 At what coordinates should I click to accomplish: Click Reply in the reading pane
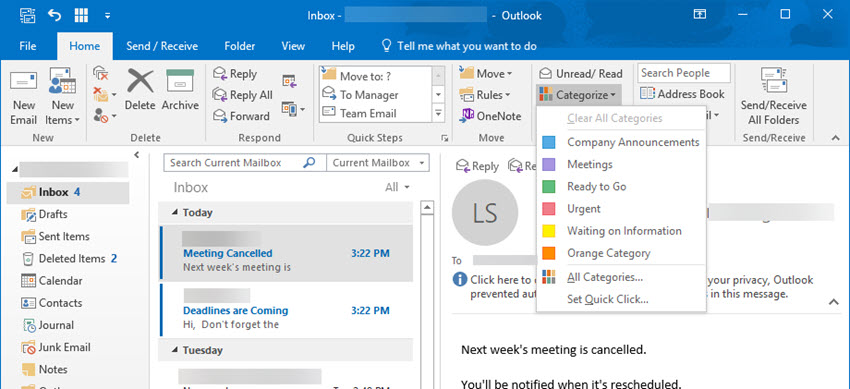pyautogui.click(x=478, y=166)
